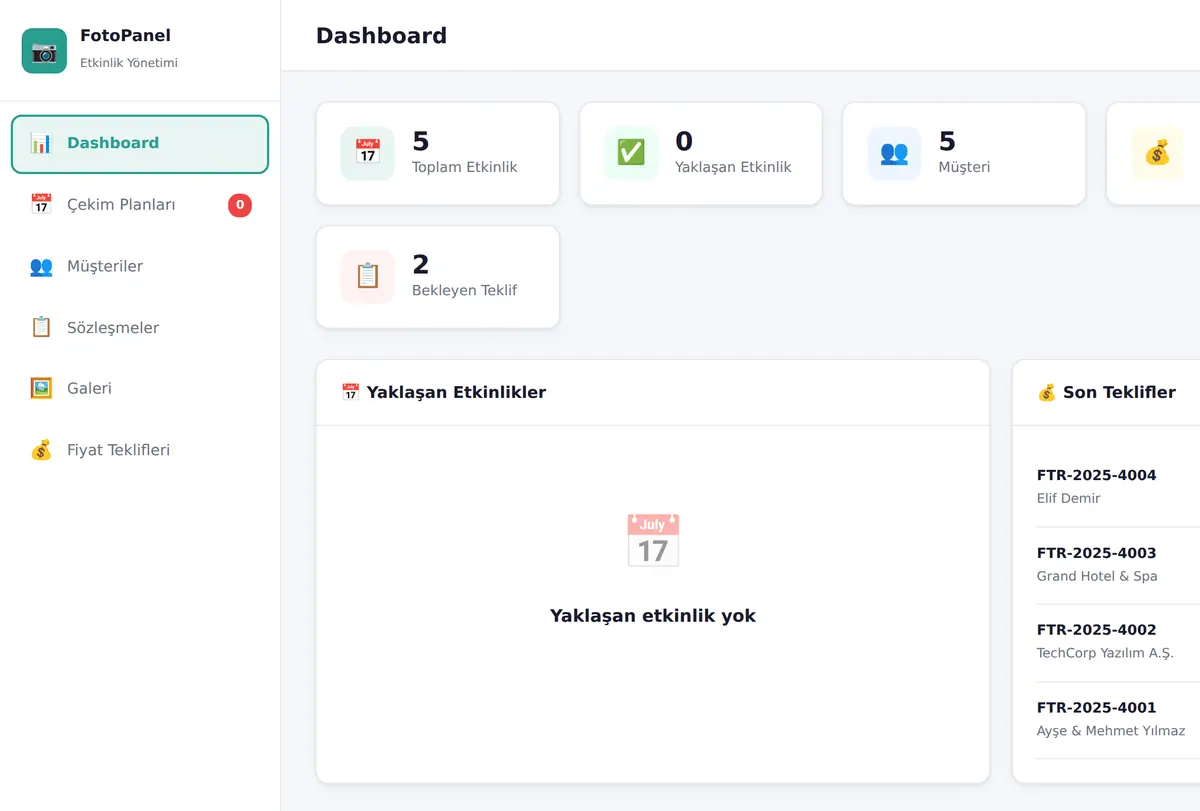Click the money bag icon beside Son Teklifler
The height and width of the screenshot is (811, 1200).
coord(1047,392)
